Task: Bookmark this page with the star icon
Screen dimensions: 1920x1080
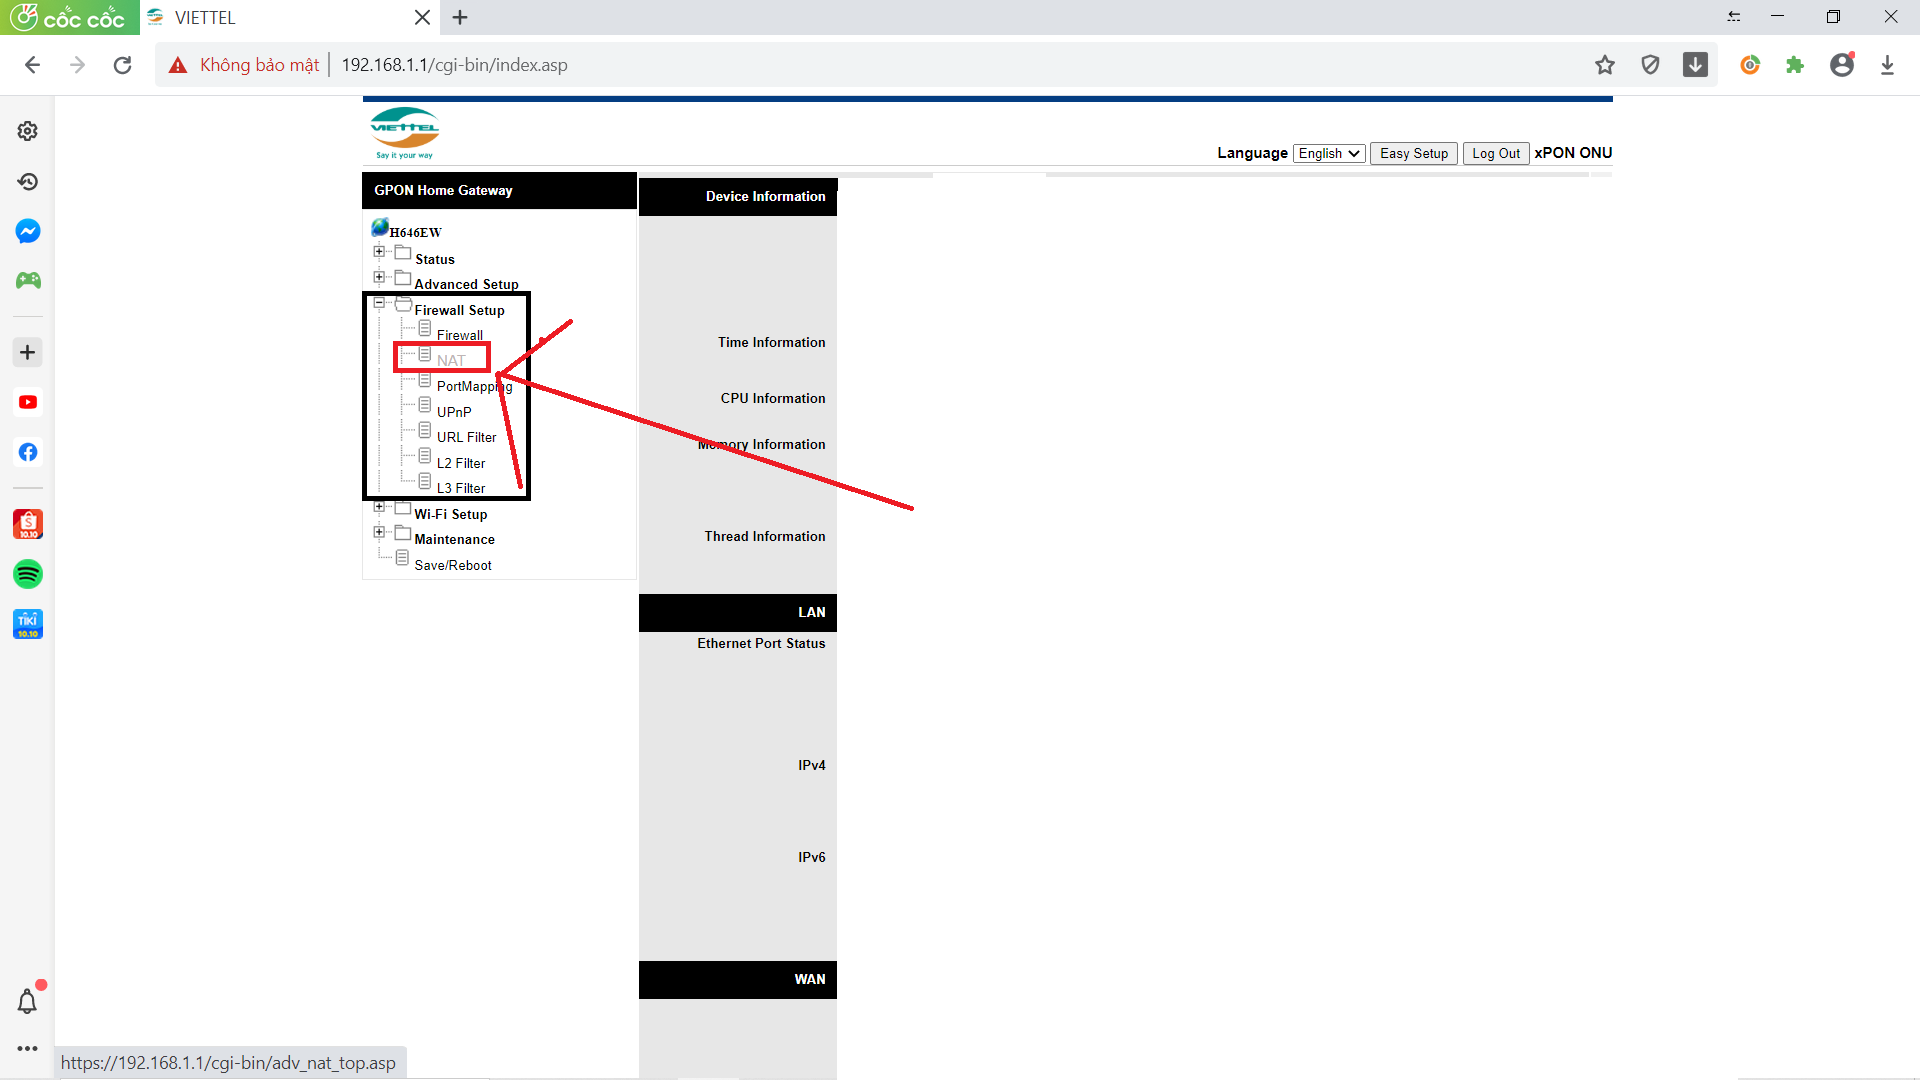Action: (x=1605, y=65)
